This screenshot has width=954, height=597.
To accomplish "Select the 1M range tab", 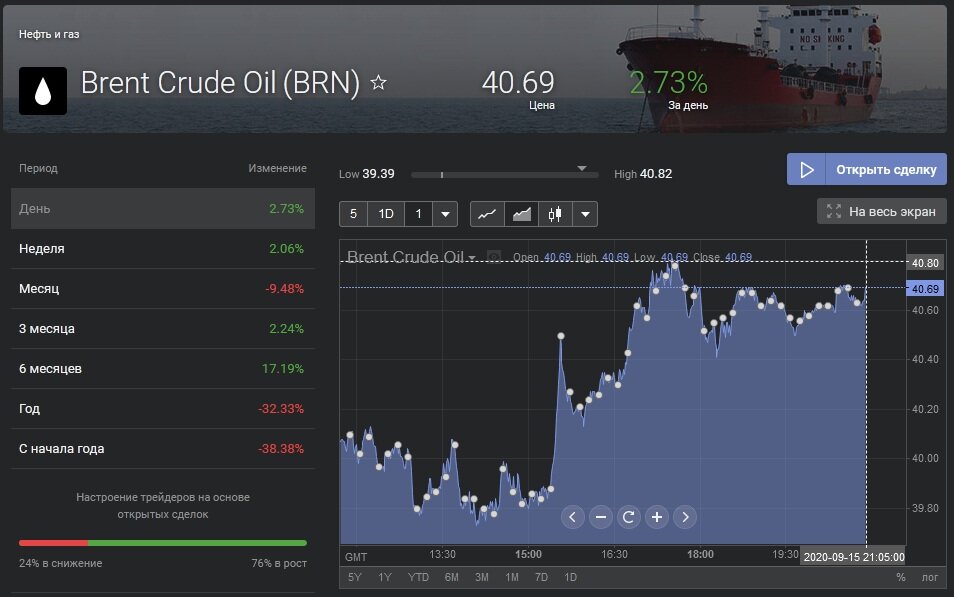I will [x=511, y=578].
